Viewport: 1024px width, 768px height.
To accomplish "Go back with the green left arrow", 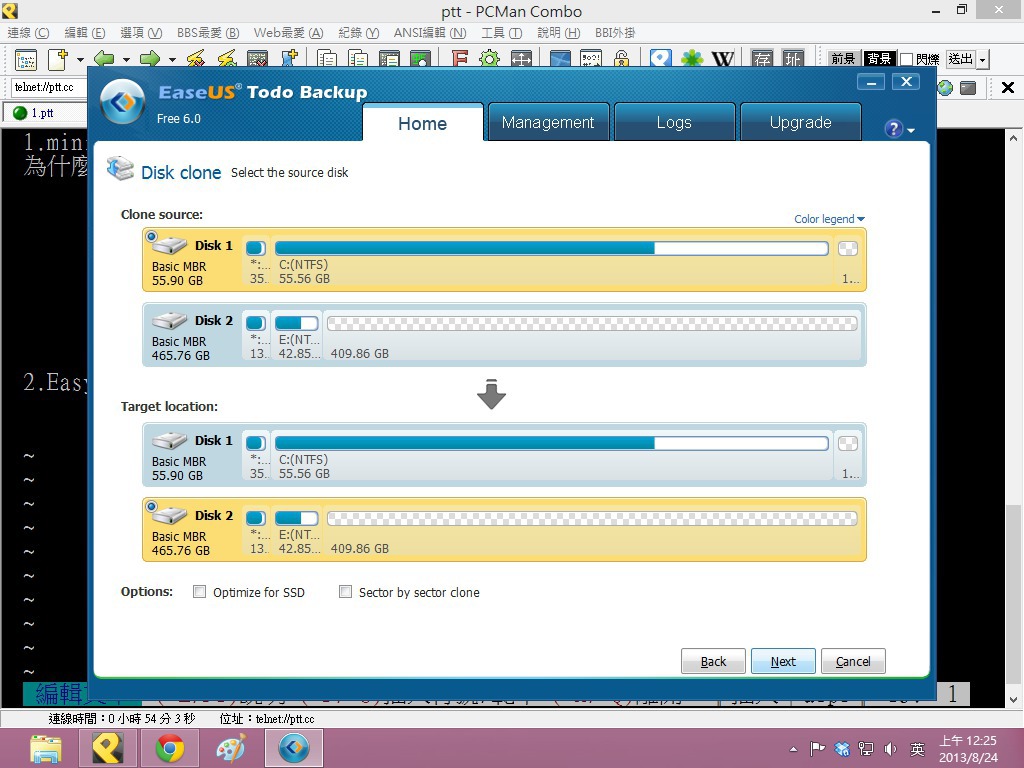I will click(104, 59).
